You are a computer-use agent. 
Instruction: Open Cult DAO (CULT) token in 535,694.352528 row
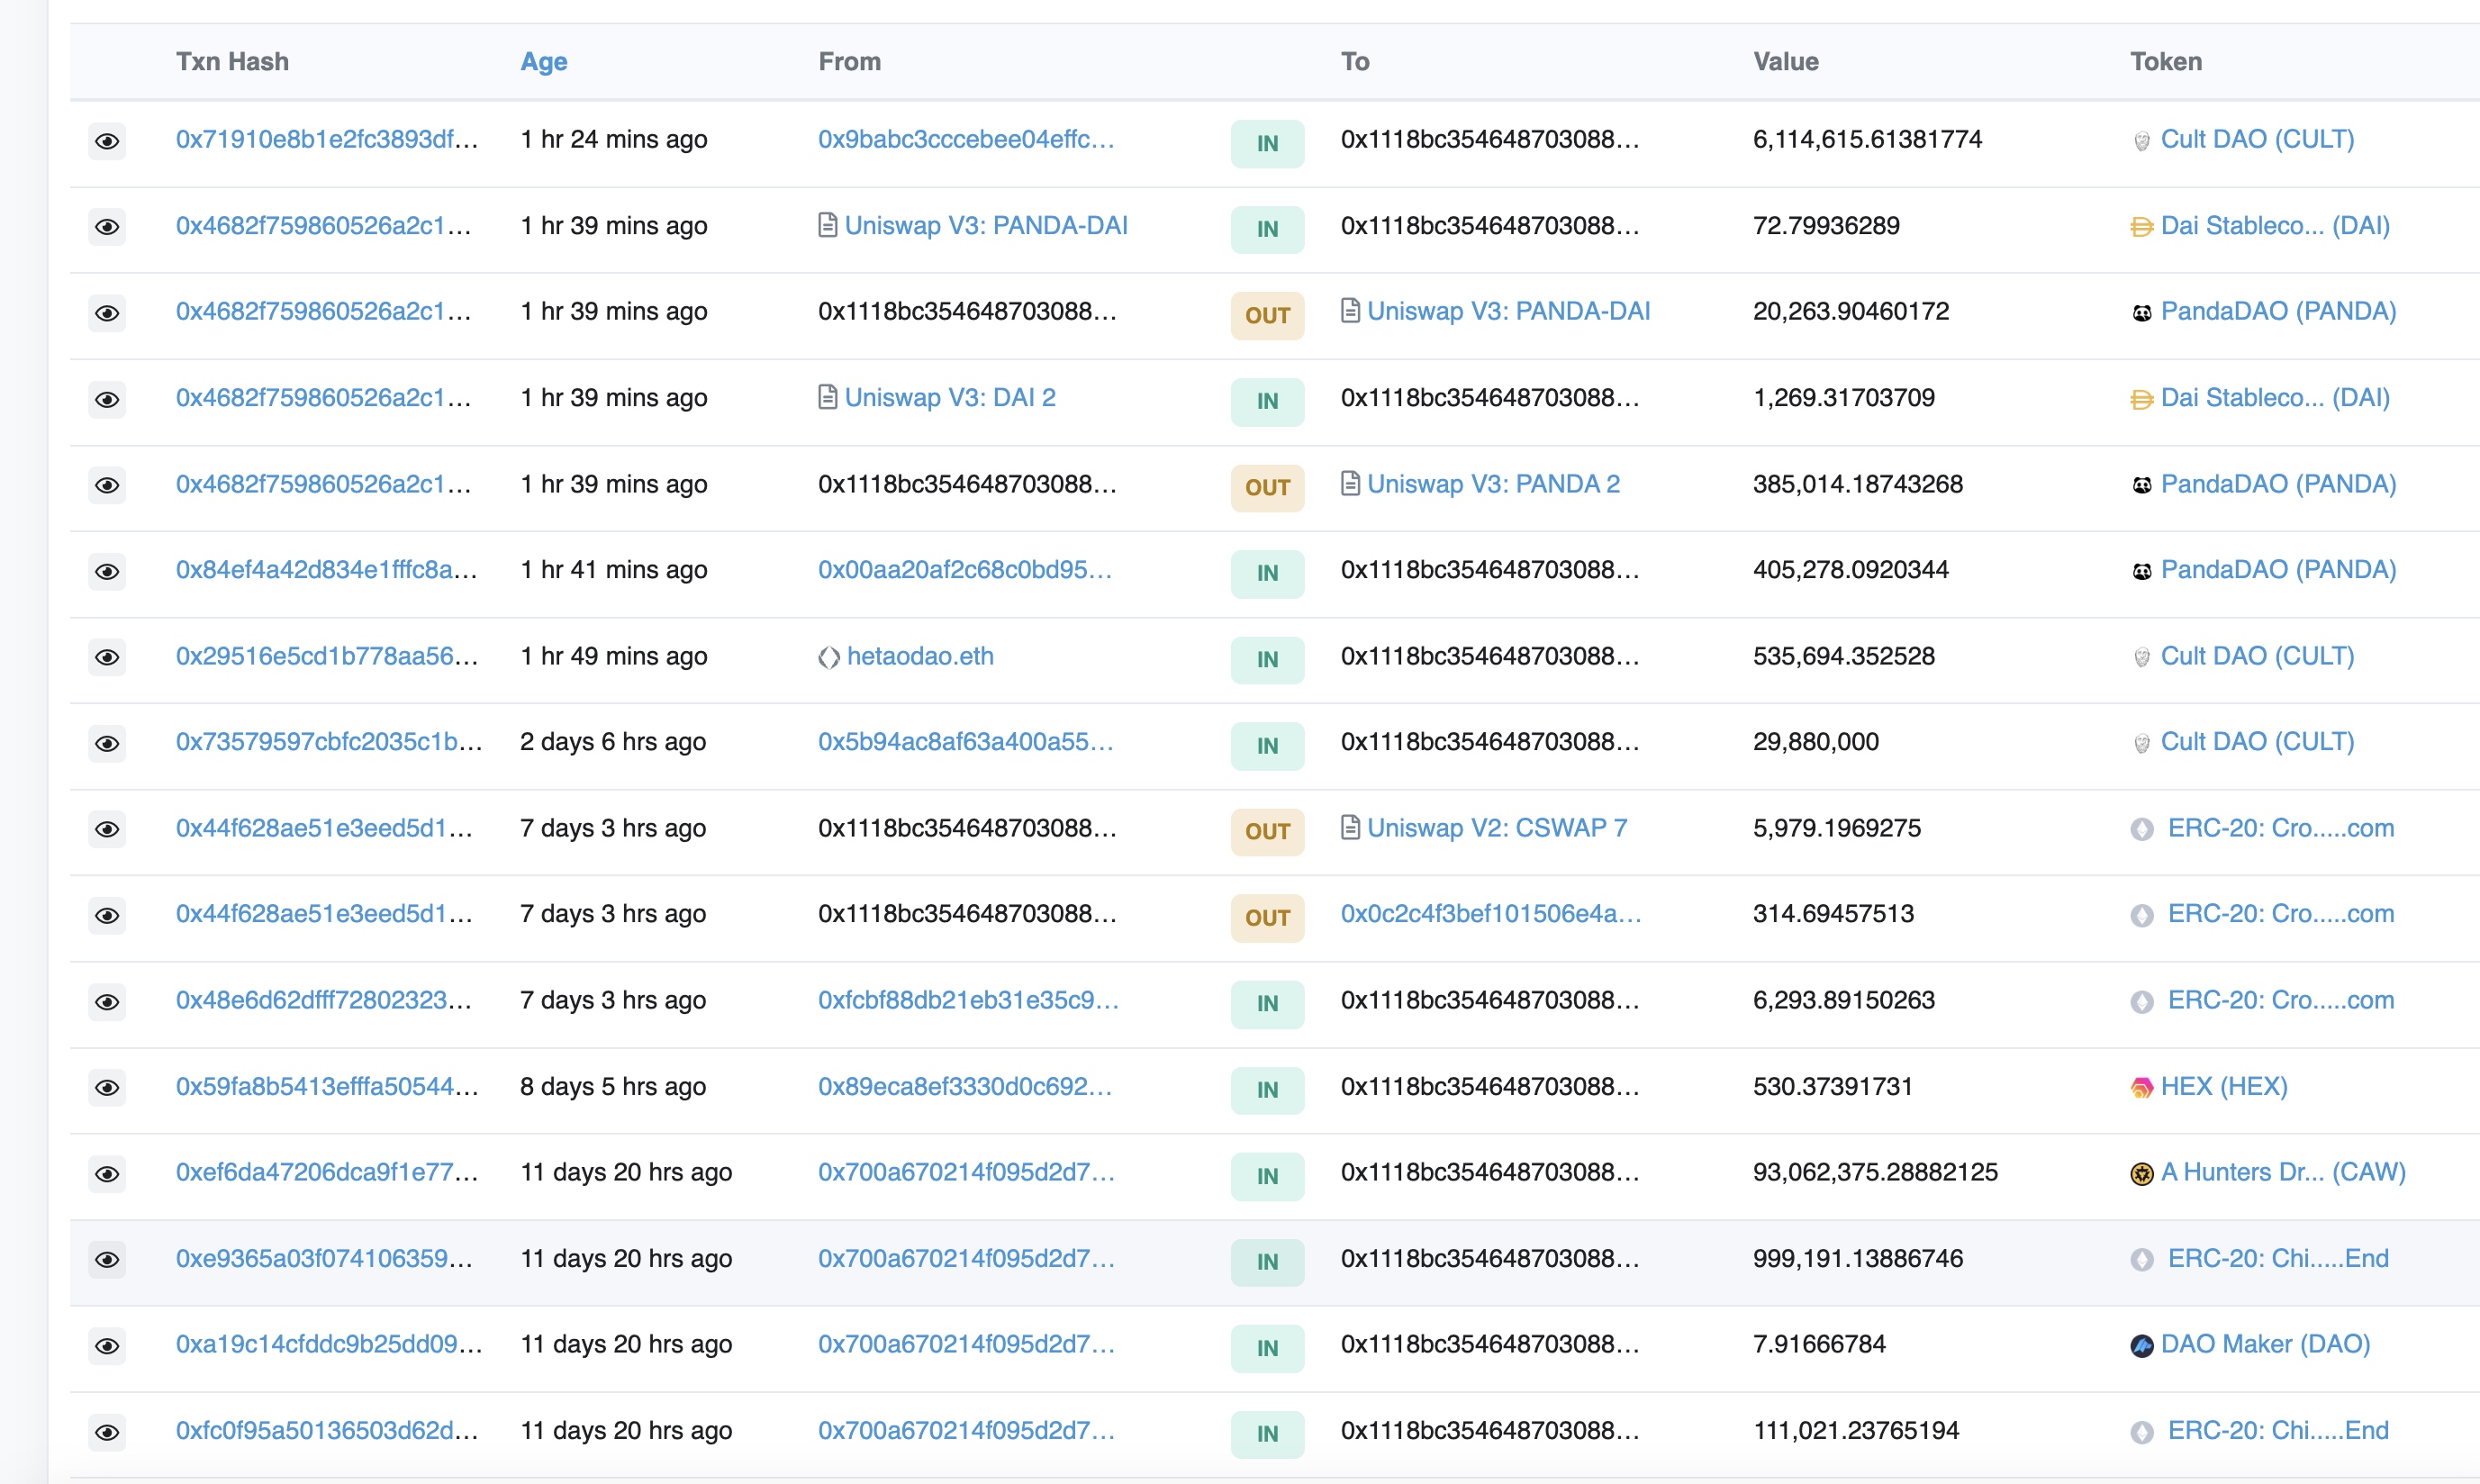point(2257,656)
